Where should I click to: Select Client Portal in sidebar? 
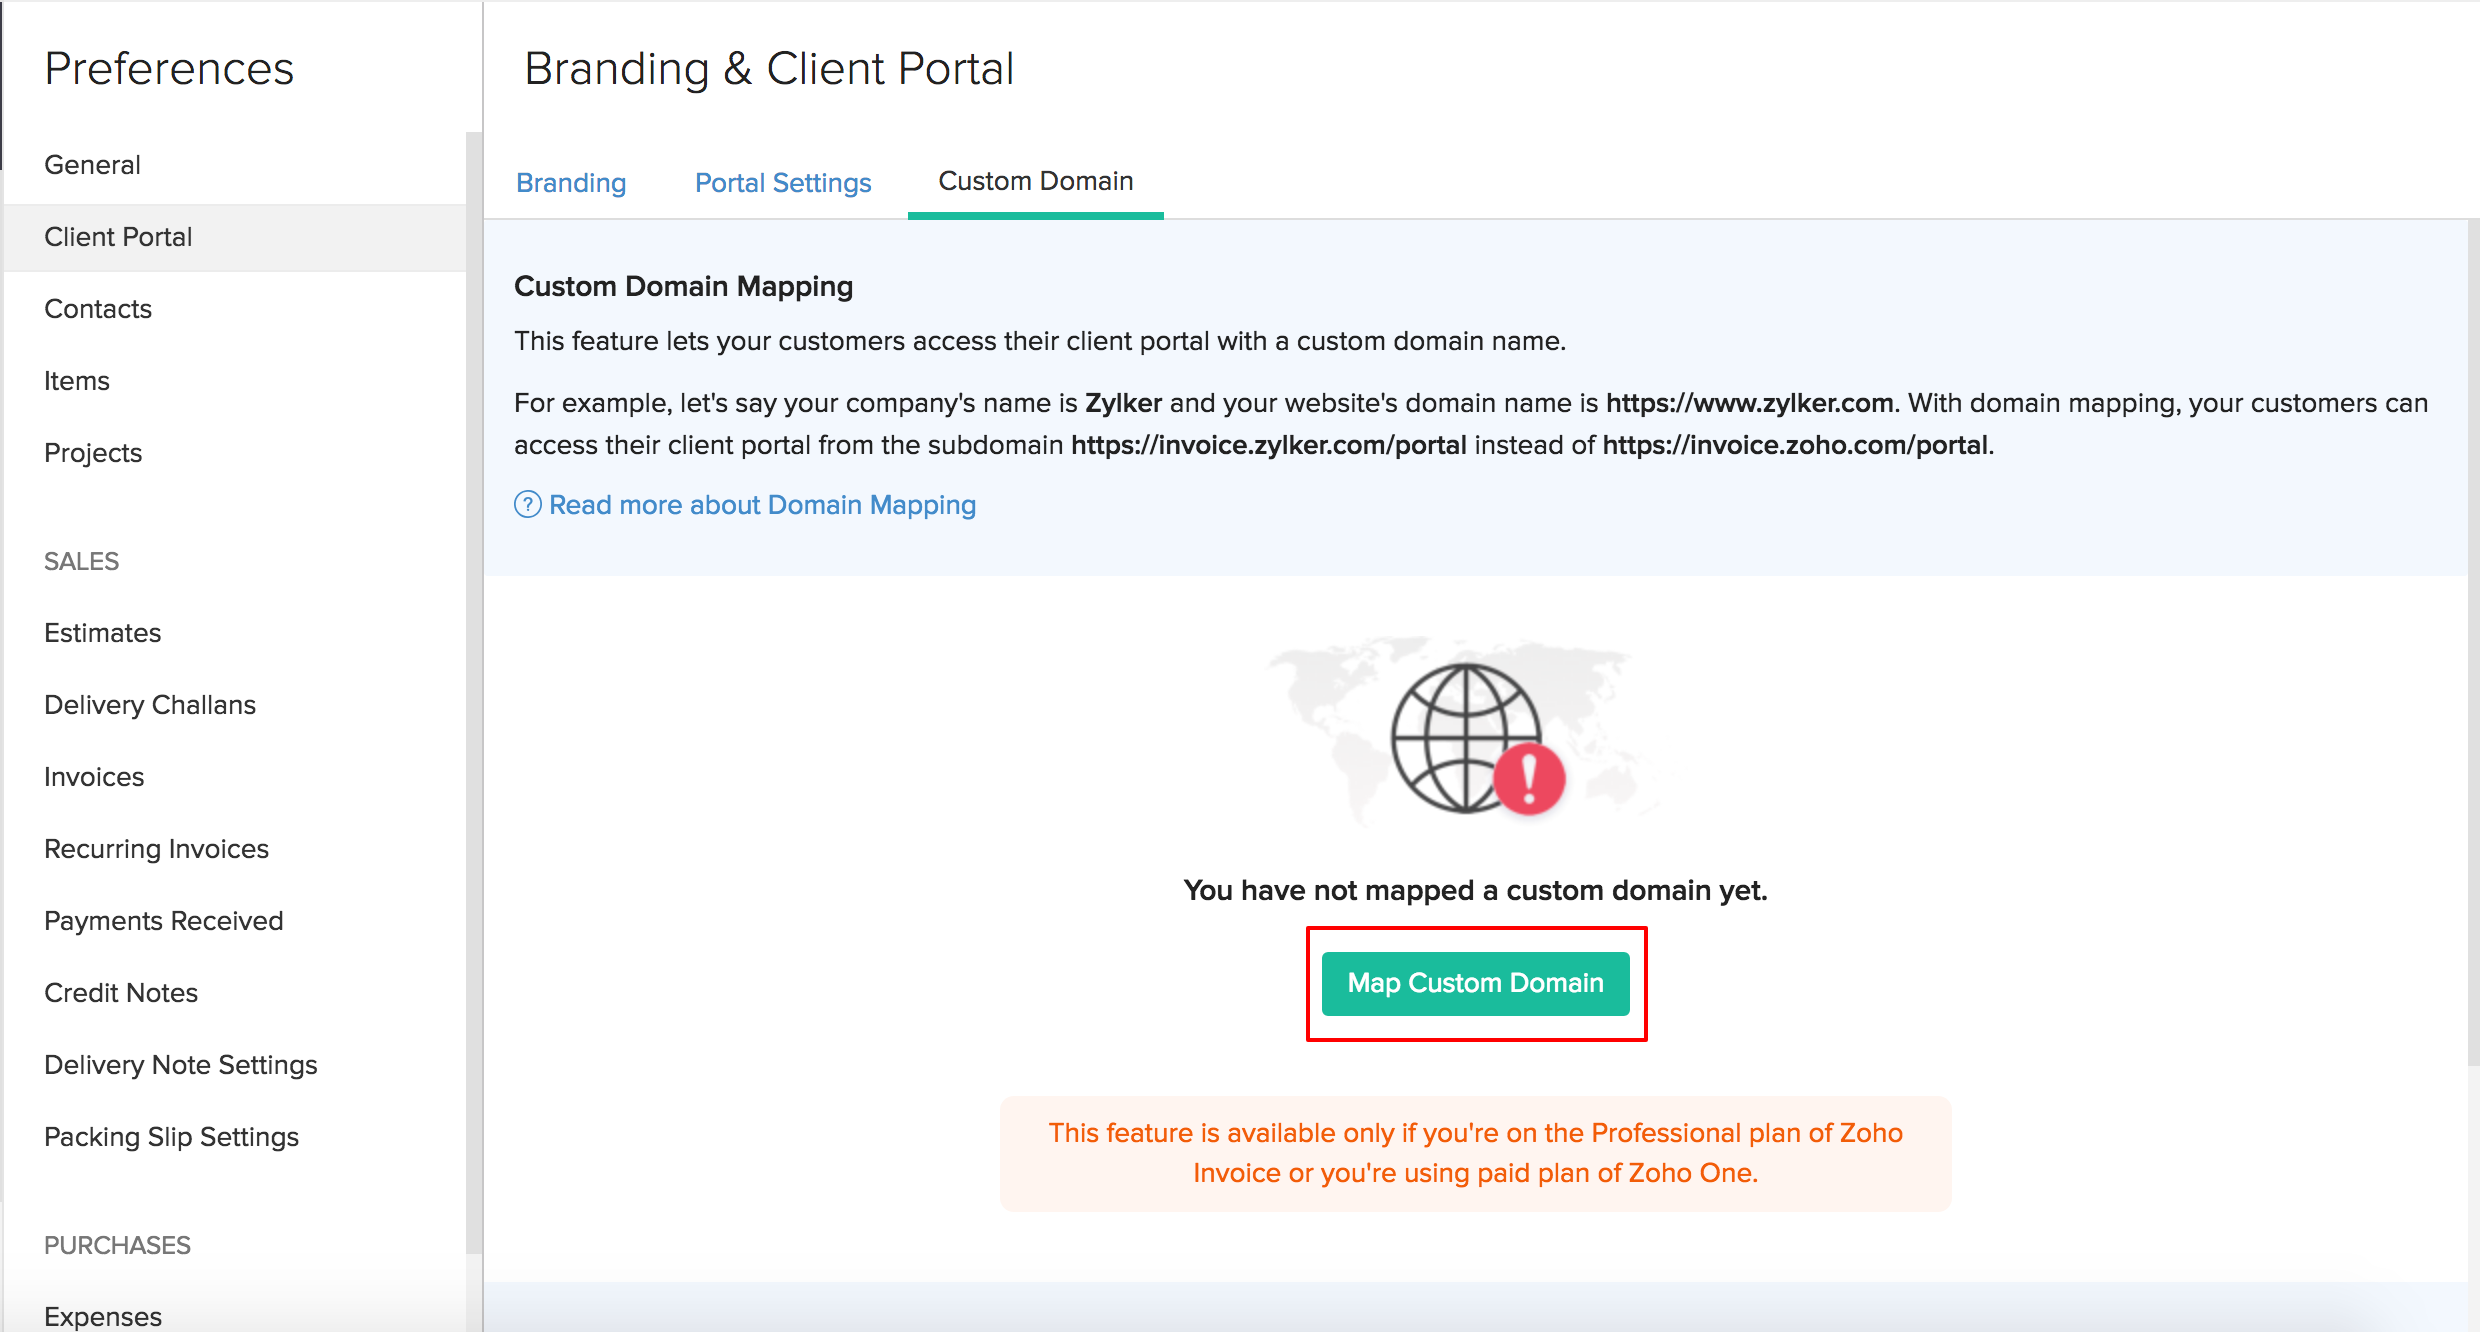(118, 237)
